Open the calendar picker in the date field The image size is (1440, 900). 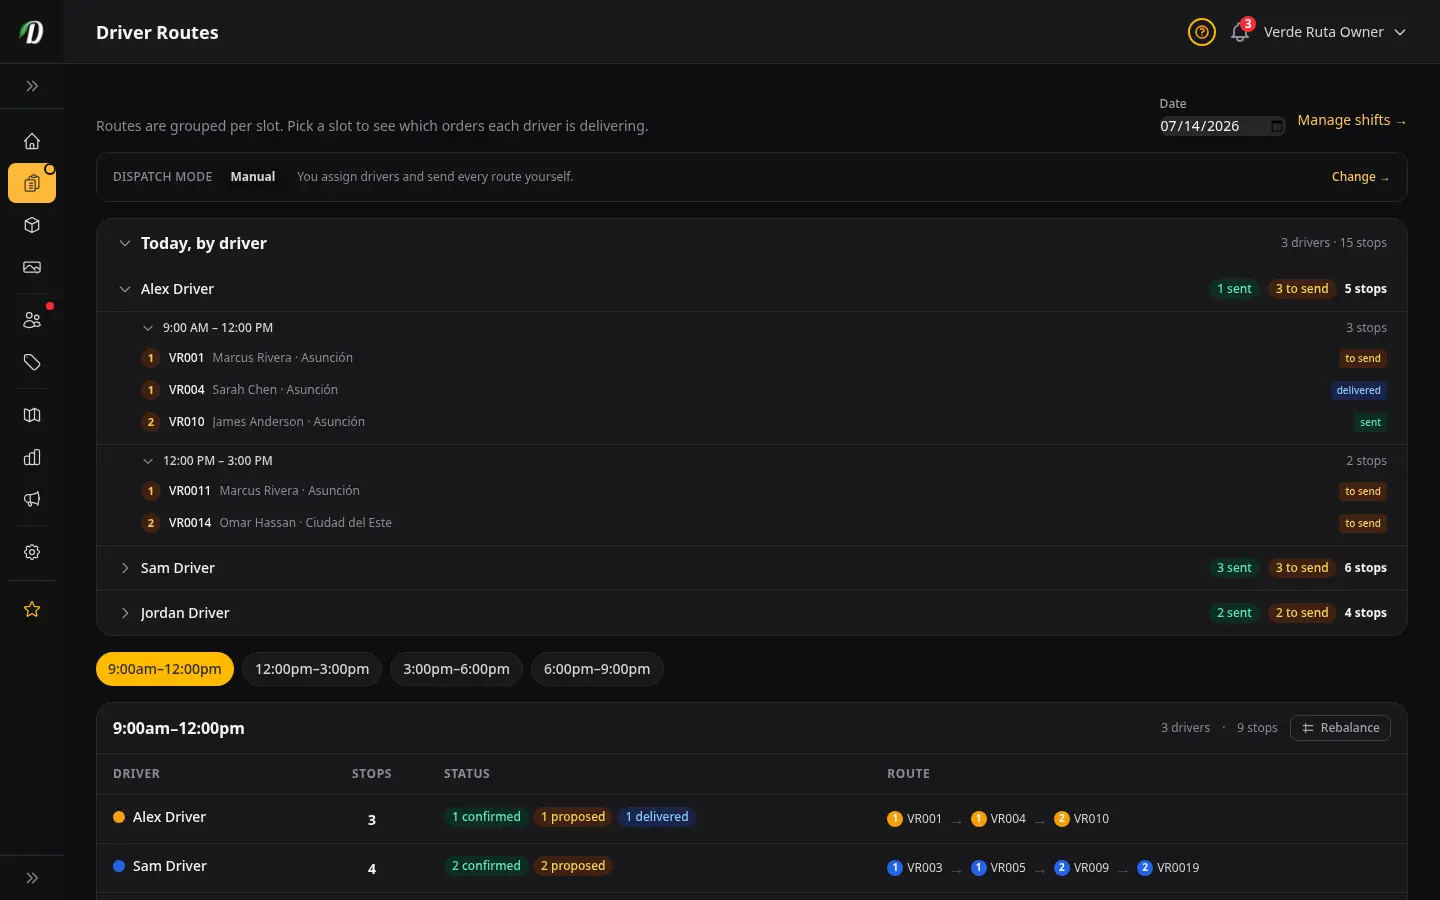tap(1276, 126)
